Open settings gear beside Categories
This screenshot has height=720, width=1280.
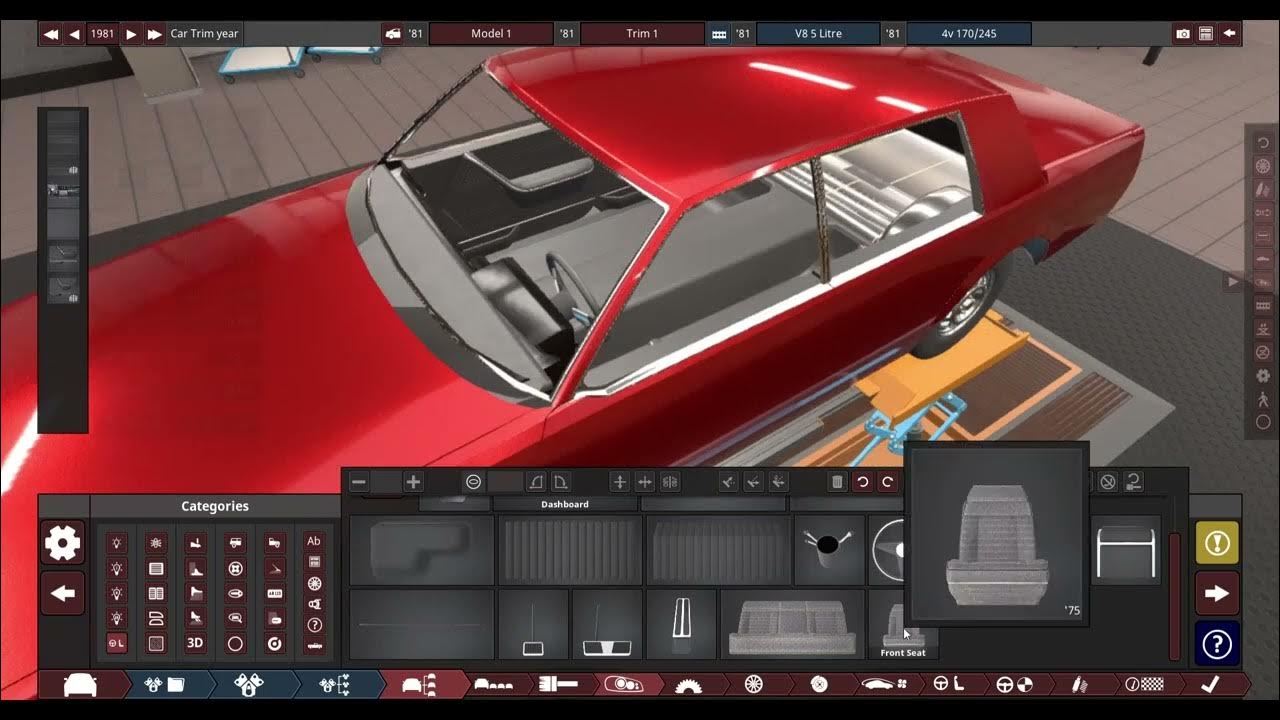tap(62, 543)
